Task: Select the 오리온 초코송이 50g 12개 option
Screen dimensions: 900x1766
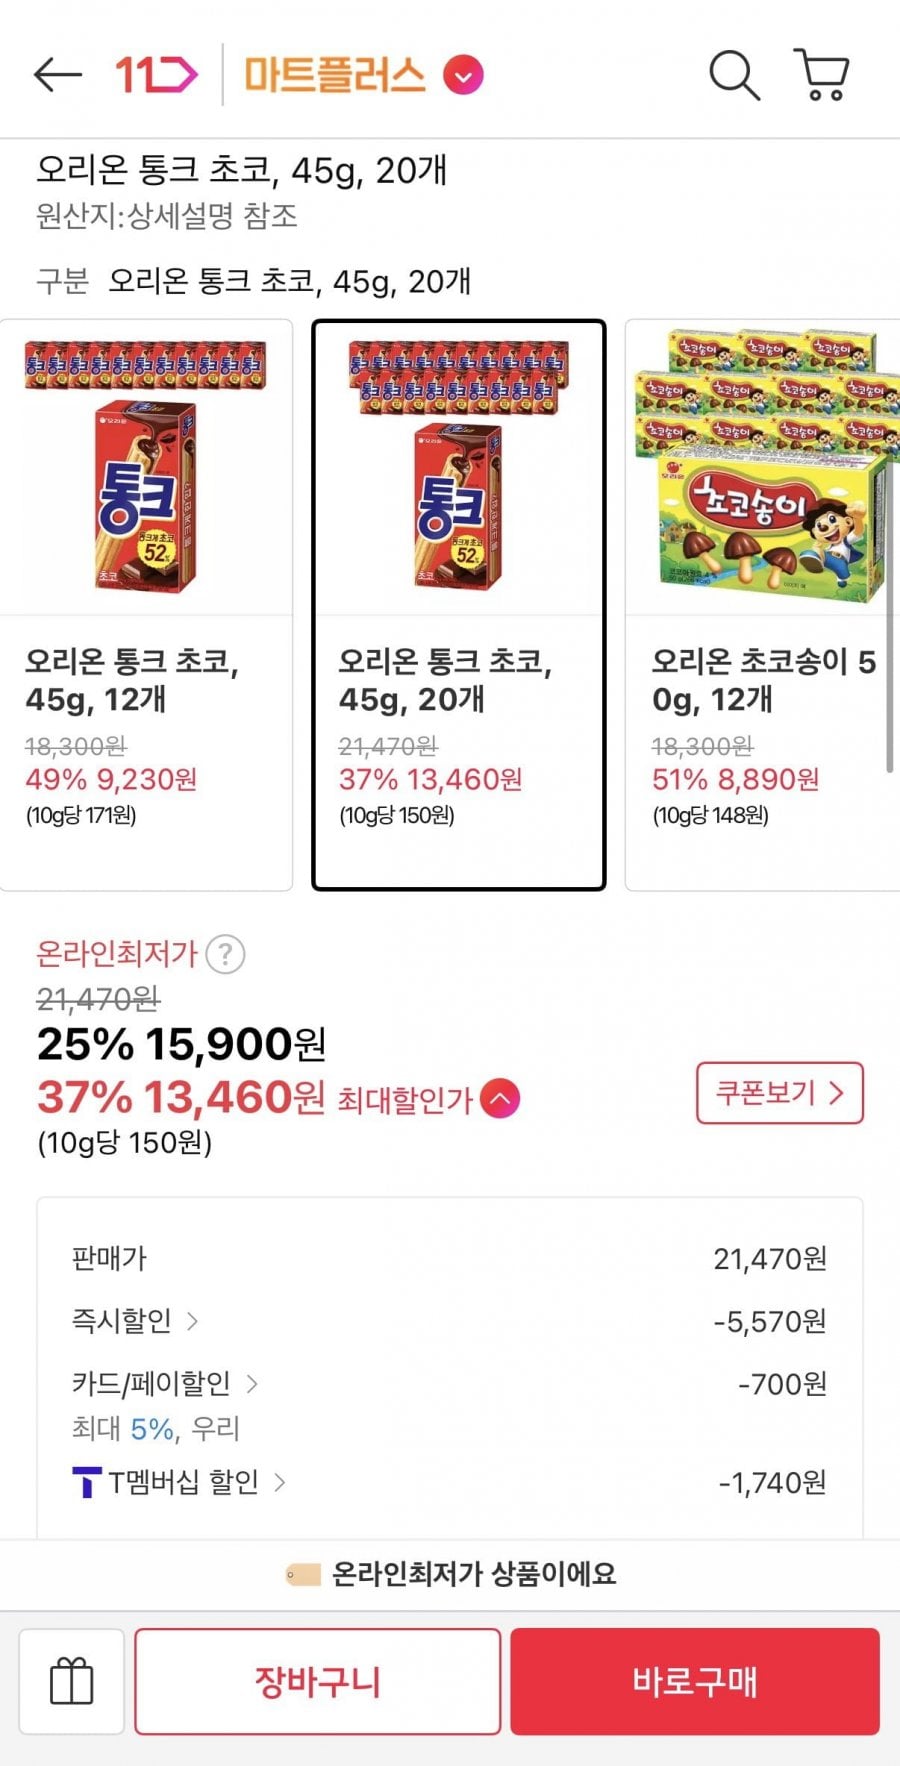Action: 762,604
